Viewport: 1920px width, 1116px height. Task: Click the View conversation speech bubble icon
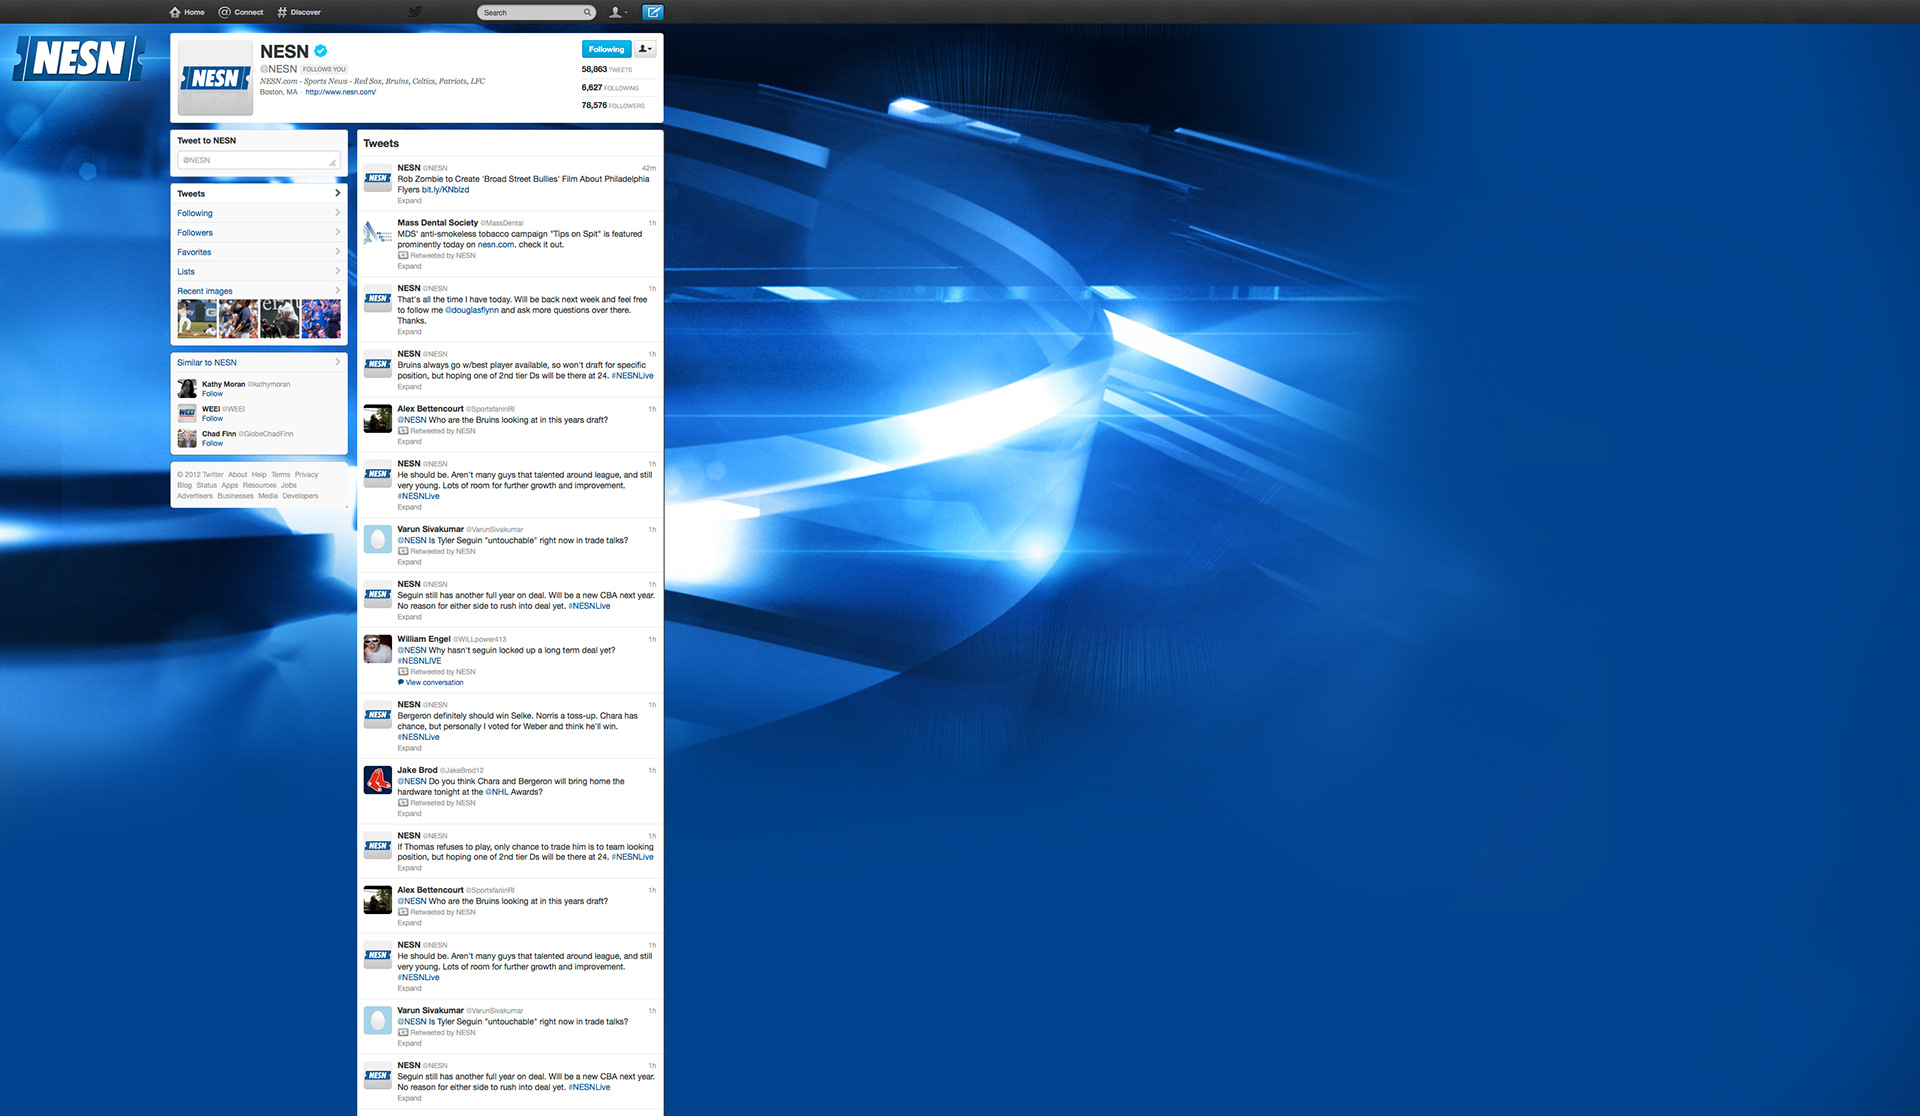click(x=401, y=683)
